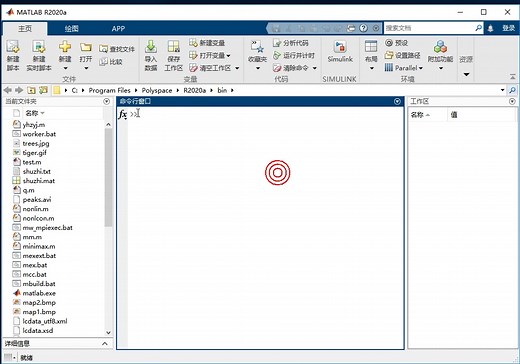Click the 搜索文档 search field
Image resolution: width=520 pixels, height=364 pixels.
point(429,28)
